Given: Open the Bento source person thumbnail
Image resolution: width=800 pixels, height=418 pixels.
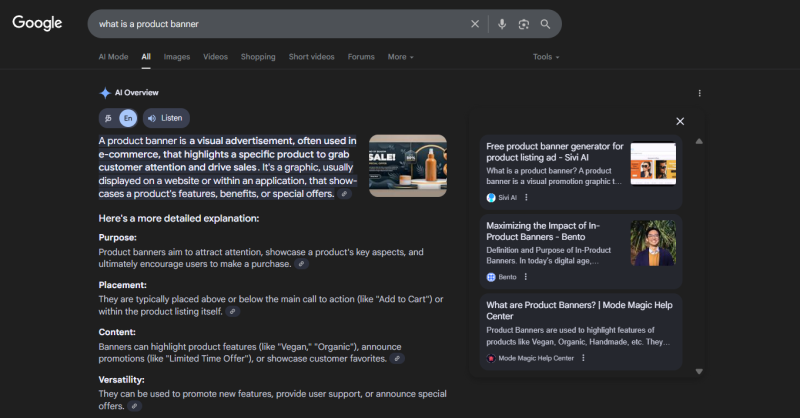Looking at the screenshot, I should pos(653,243).
